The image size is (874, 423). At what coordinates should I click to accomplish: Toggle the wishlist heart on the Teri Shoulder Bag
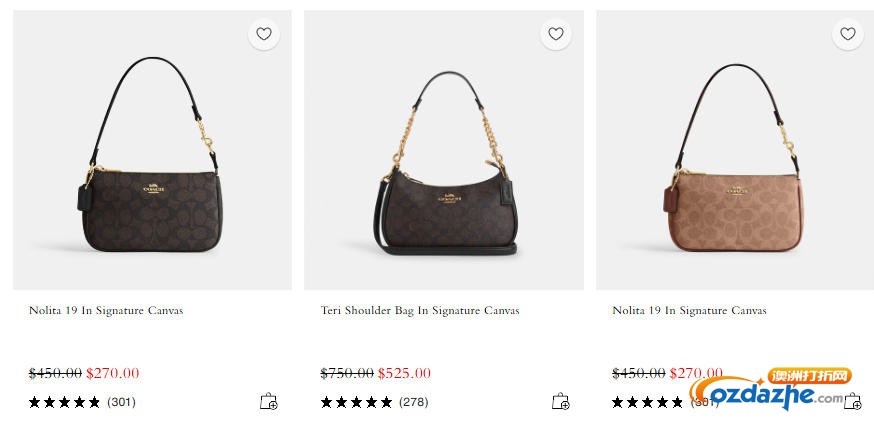[556, 34]
